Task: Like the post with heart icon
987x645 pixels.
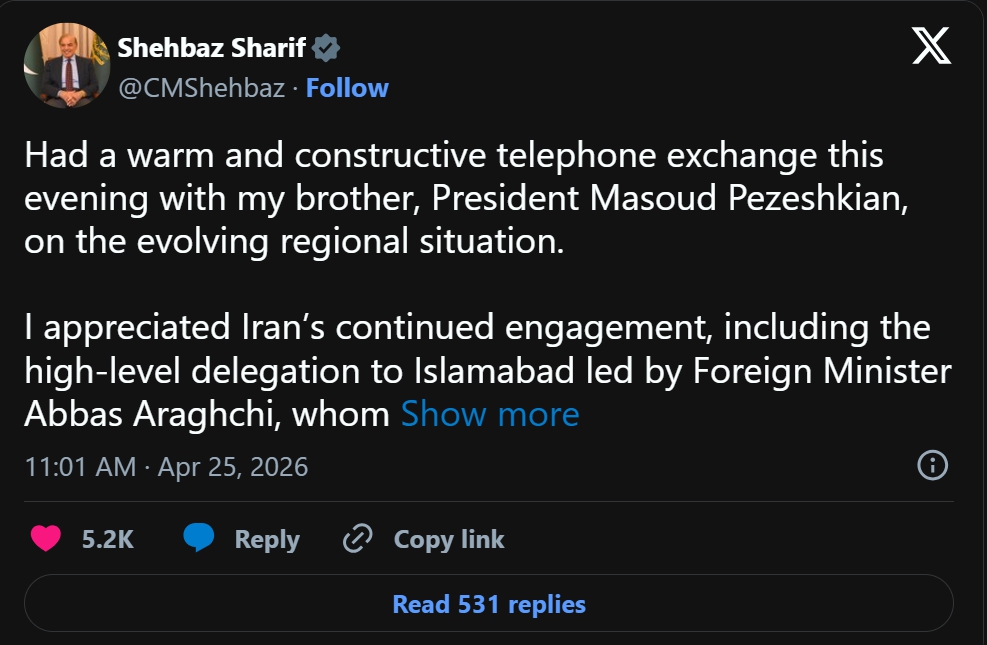Action: (x=45, y=539)
